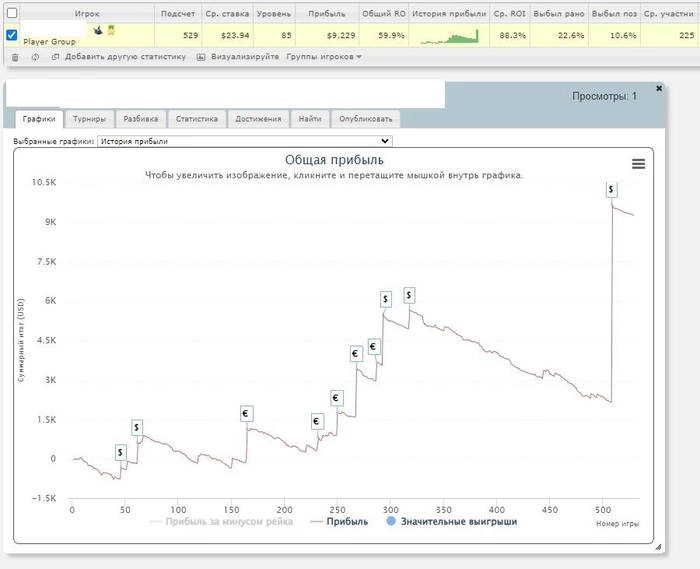Click the € marker near game 230
This screenshot has height=569, width=700.
(x=317, y=421)
